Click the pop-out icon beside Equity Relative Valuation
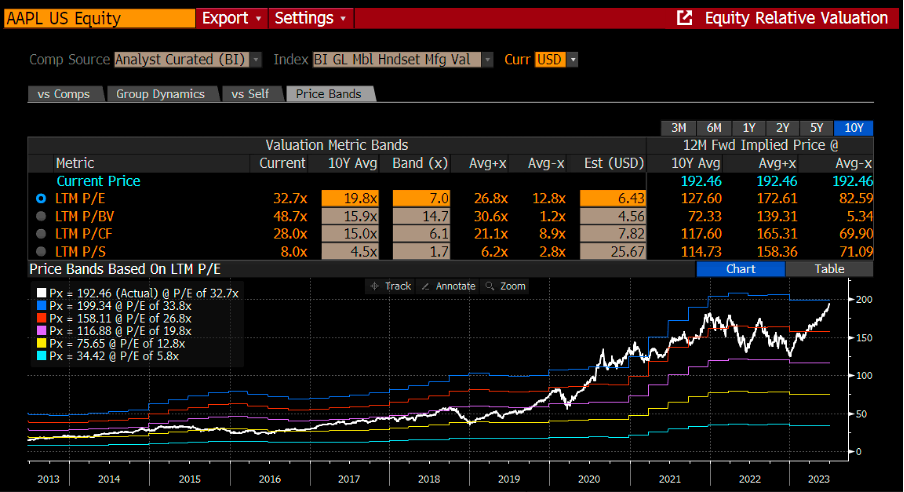 [x=684, y=18]
